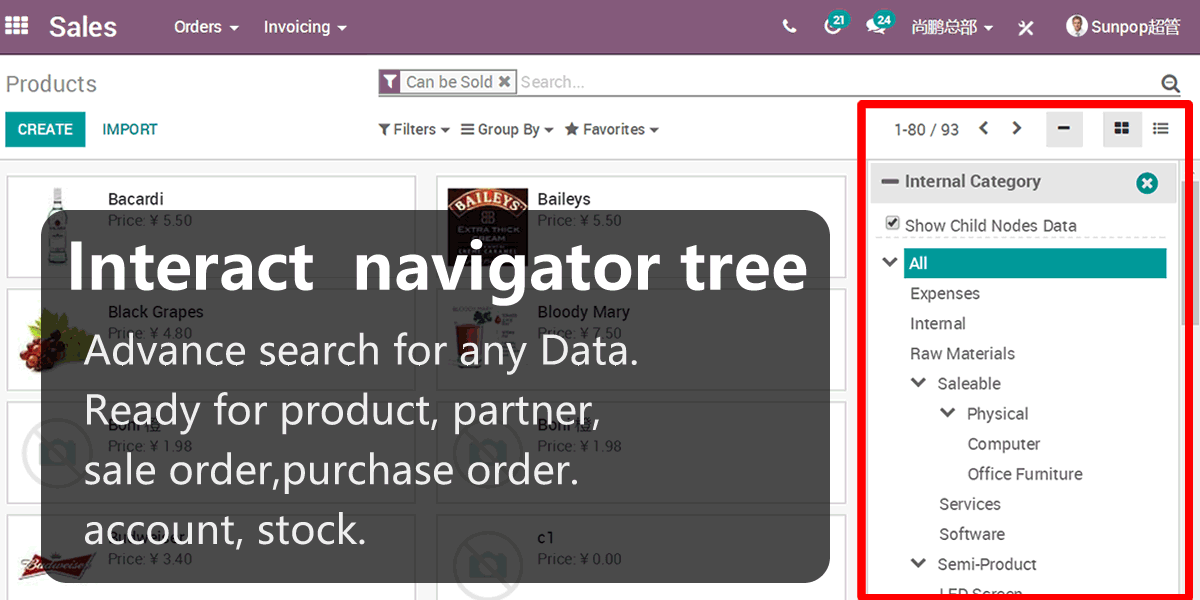Switch to kanban grid view

1121,129
